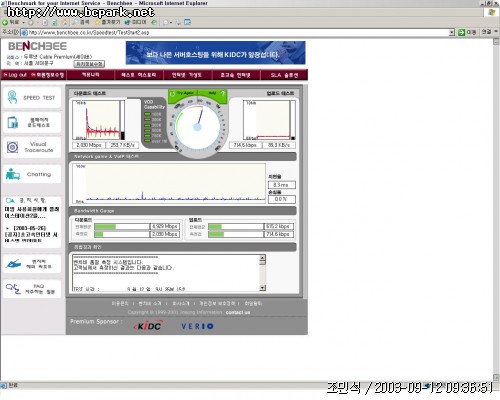Image resolution: width=500 pixels, height=400 pixels.
Task: Click the 714.6 kbps upload value
Action: coord(245,145)
